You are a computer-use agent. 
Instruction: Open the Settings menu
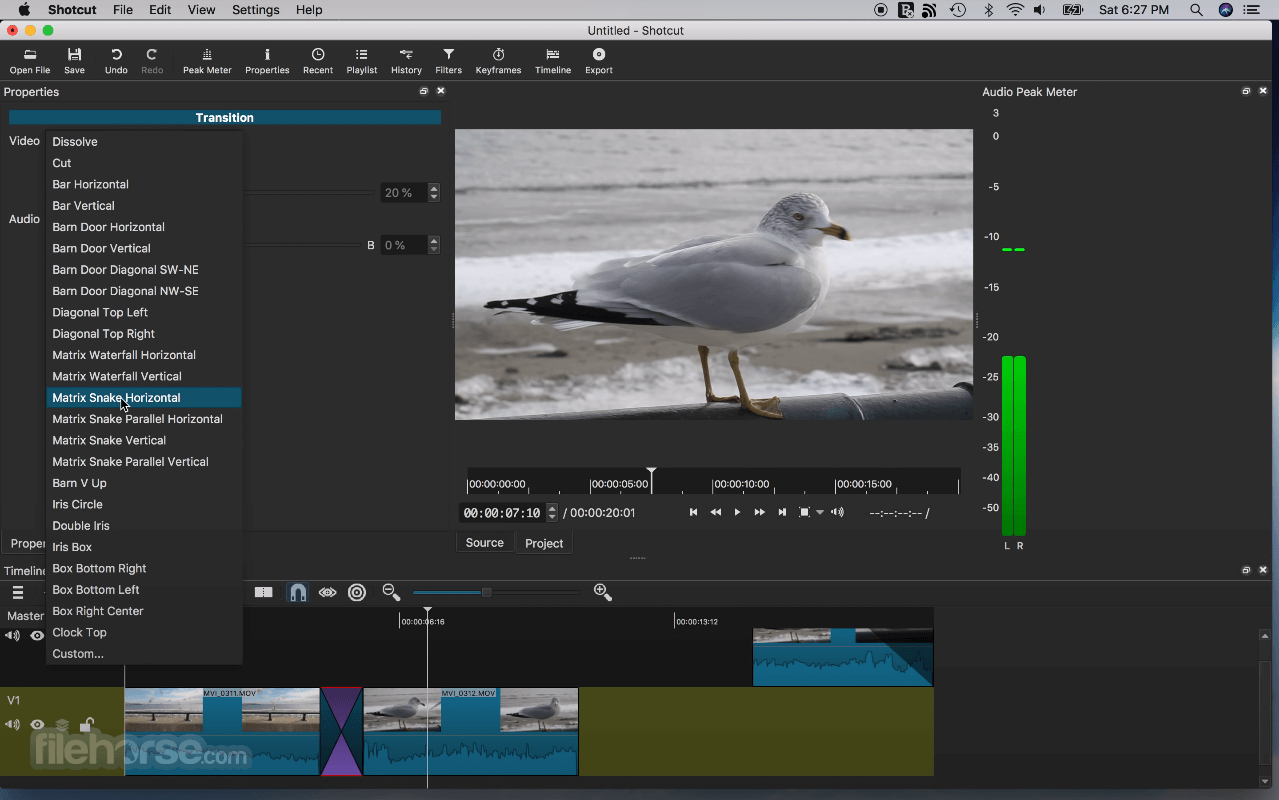pyautogui.click(x=256, y=10)
